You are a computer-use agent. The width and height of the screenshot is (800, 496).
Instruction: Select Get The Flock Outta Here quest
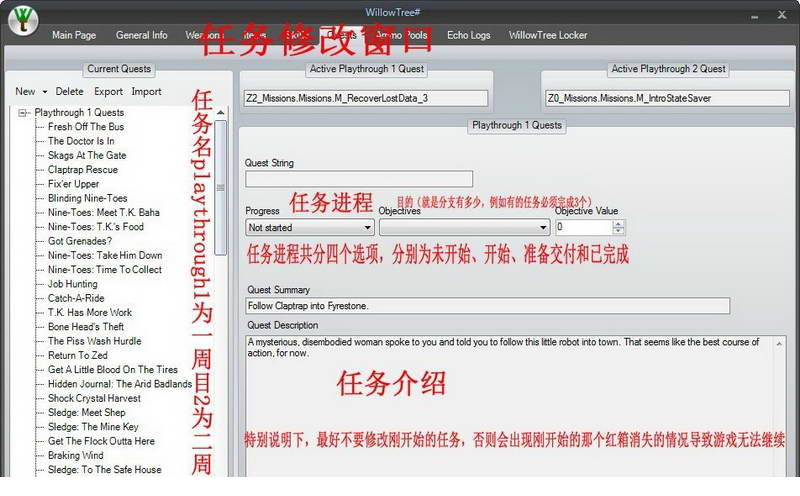[101, 441]
